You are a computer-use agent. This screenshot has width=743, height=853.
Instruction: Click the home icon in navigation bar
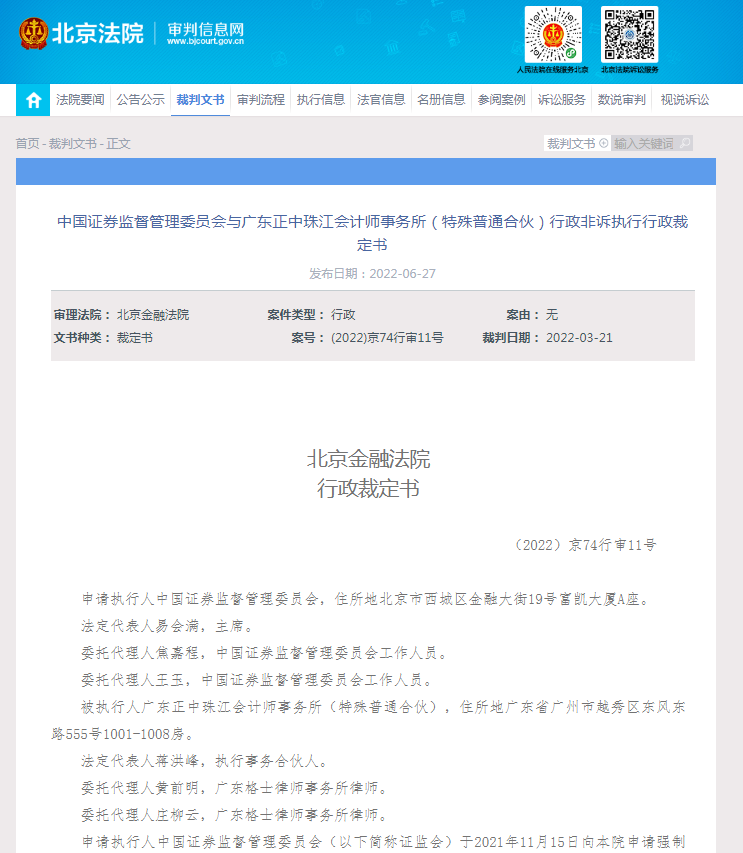pyautogui.click(x=33, y=100)
